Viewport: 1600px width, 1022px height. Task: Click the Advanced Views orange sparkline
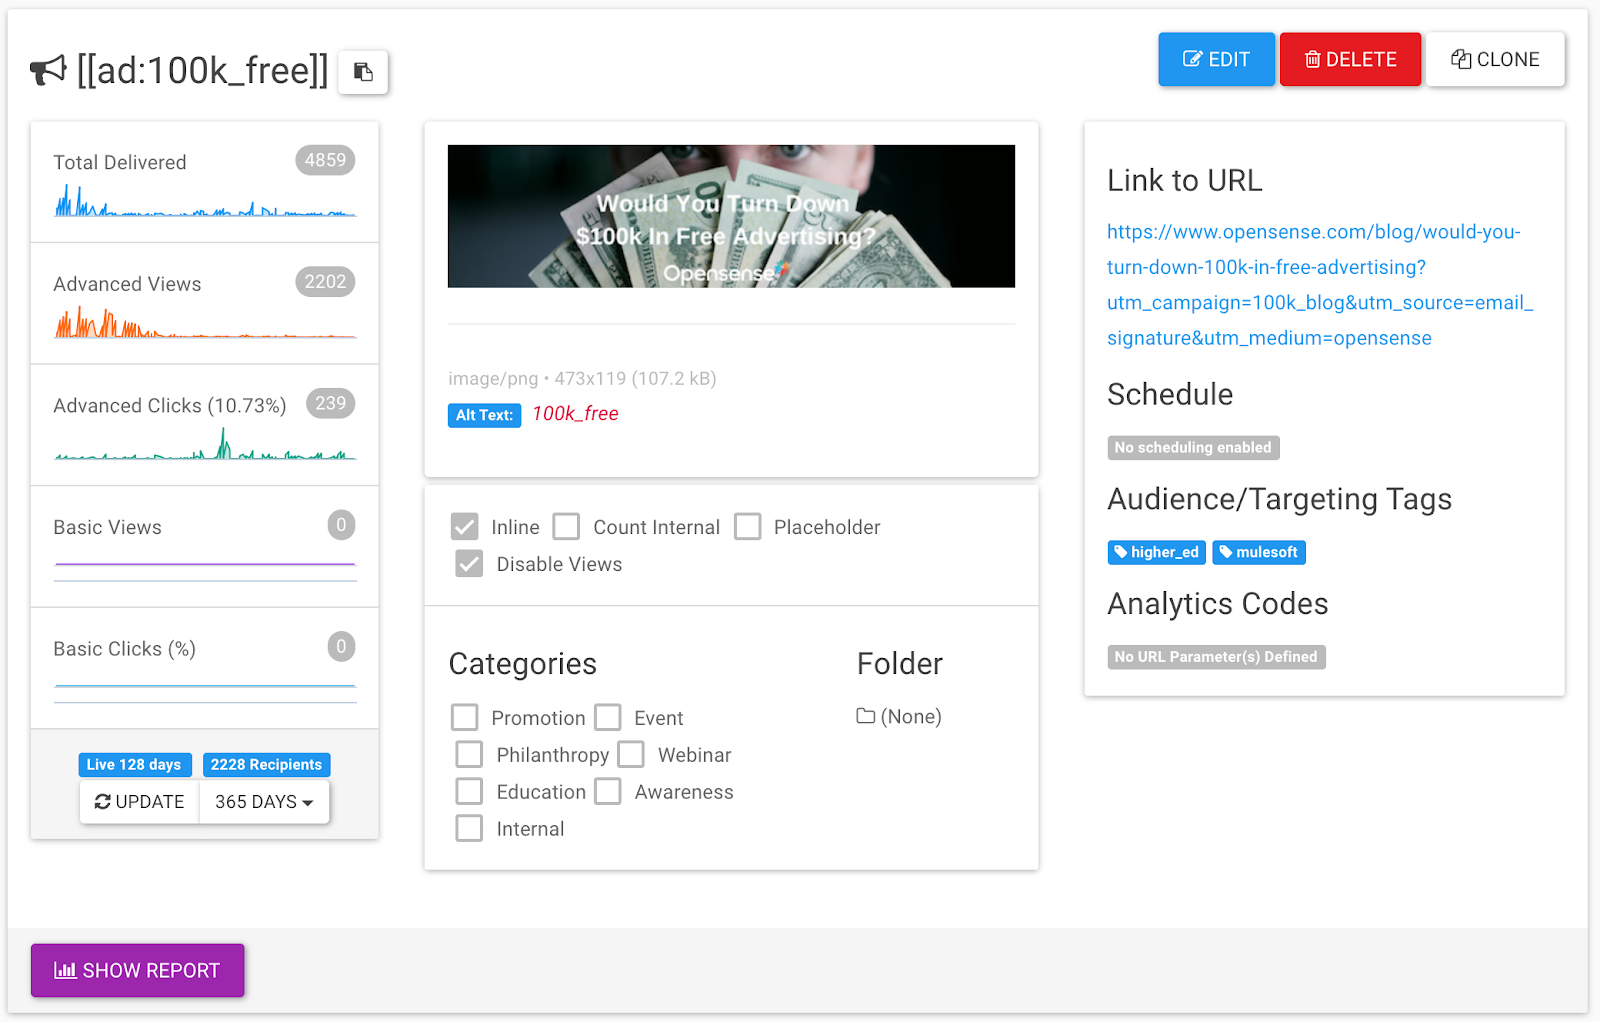pyautogui.click(x=205, y=323)
